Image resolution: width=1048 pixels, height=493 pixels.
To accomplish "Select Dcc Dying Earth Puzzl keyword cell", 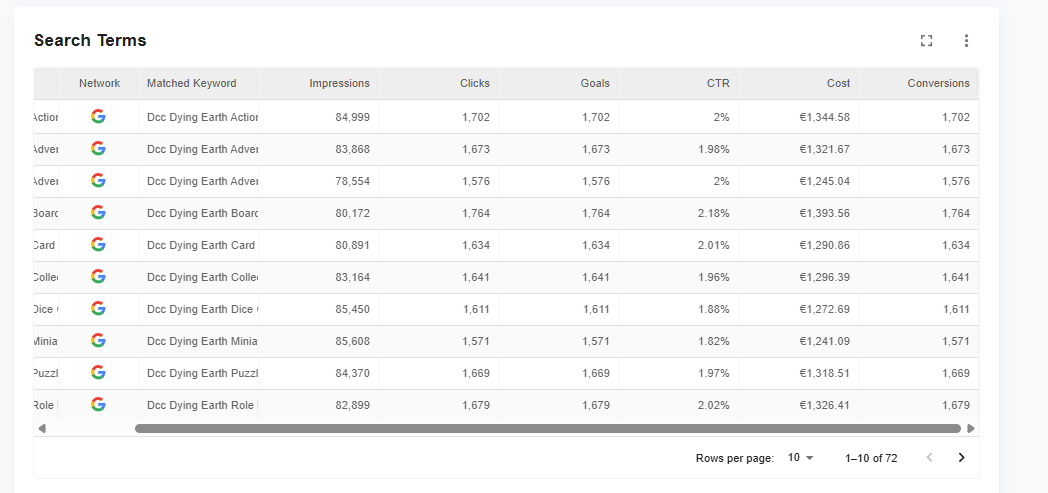I will (199, 373).
